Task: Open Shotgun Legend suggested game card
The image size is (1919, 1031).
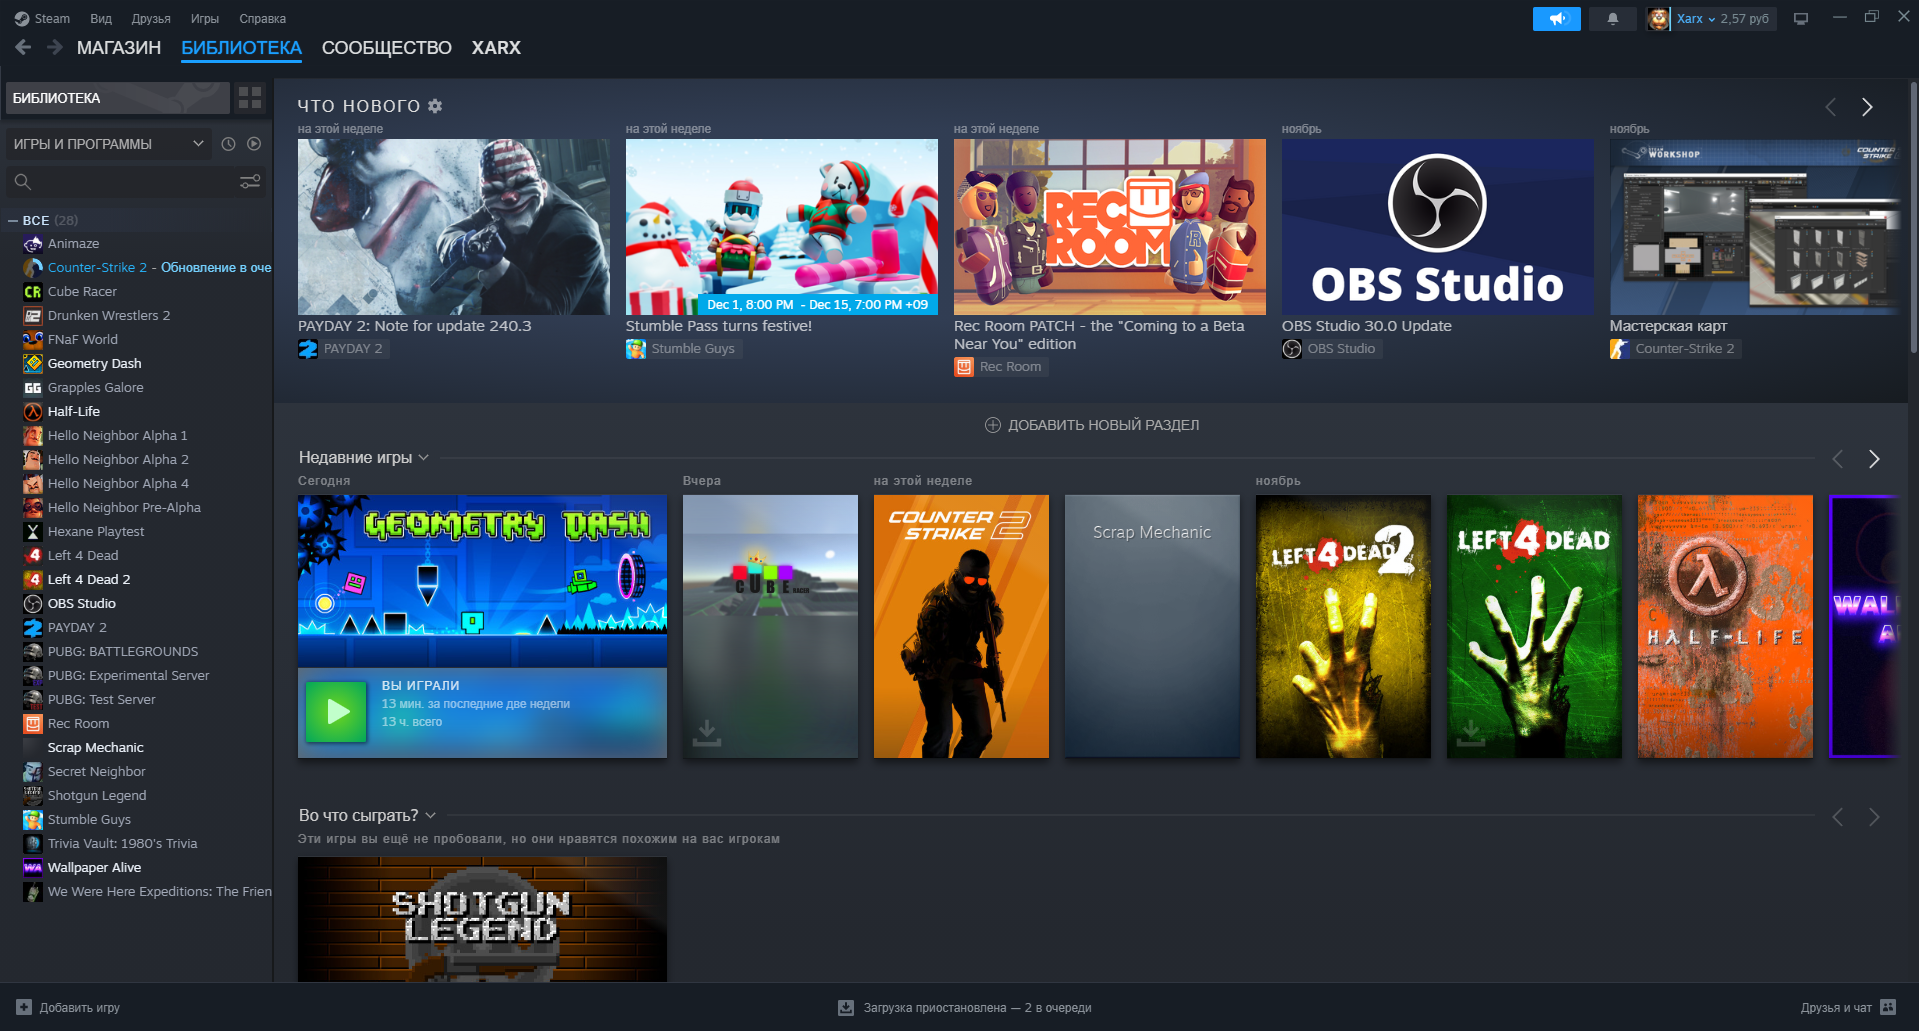Action: 482,919
